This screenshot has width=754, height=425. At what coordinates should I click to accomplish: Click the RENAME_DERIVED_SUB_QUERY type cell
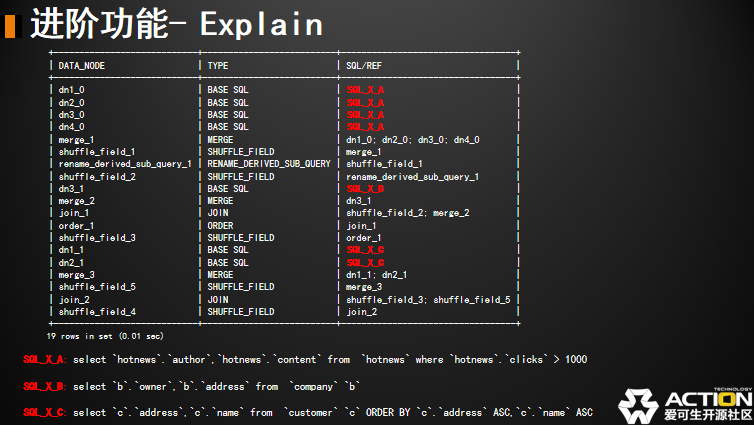[x=269, y=164]
